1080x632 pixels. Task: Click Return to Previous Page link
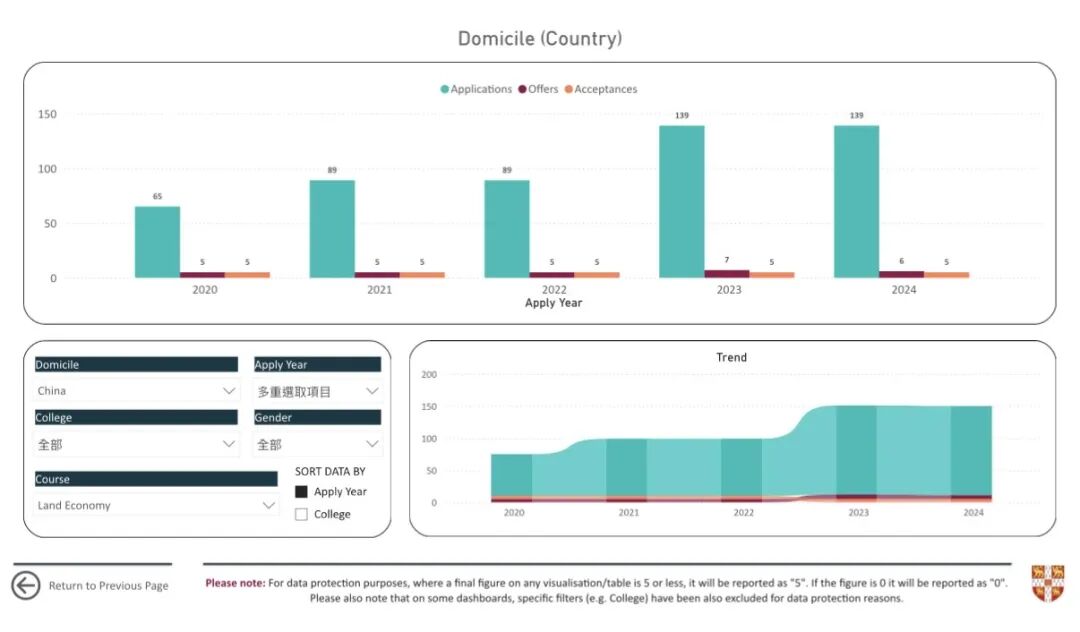pyautogui.click(x=108, y=586)
